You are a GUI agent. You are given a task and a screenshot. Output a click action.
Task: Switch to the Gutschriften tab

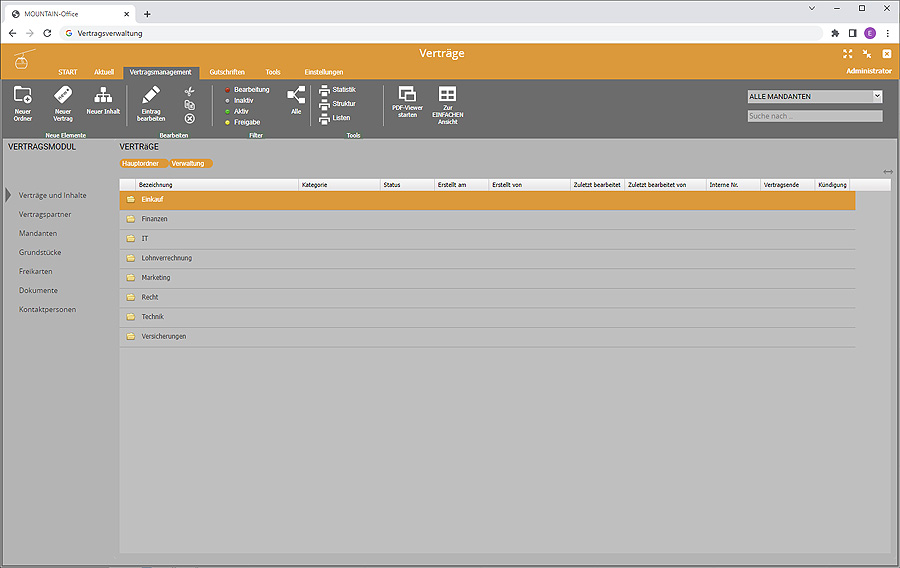pos(227,73)
